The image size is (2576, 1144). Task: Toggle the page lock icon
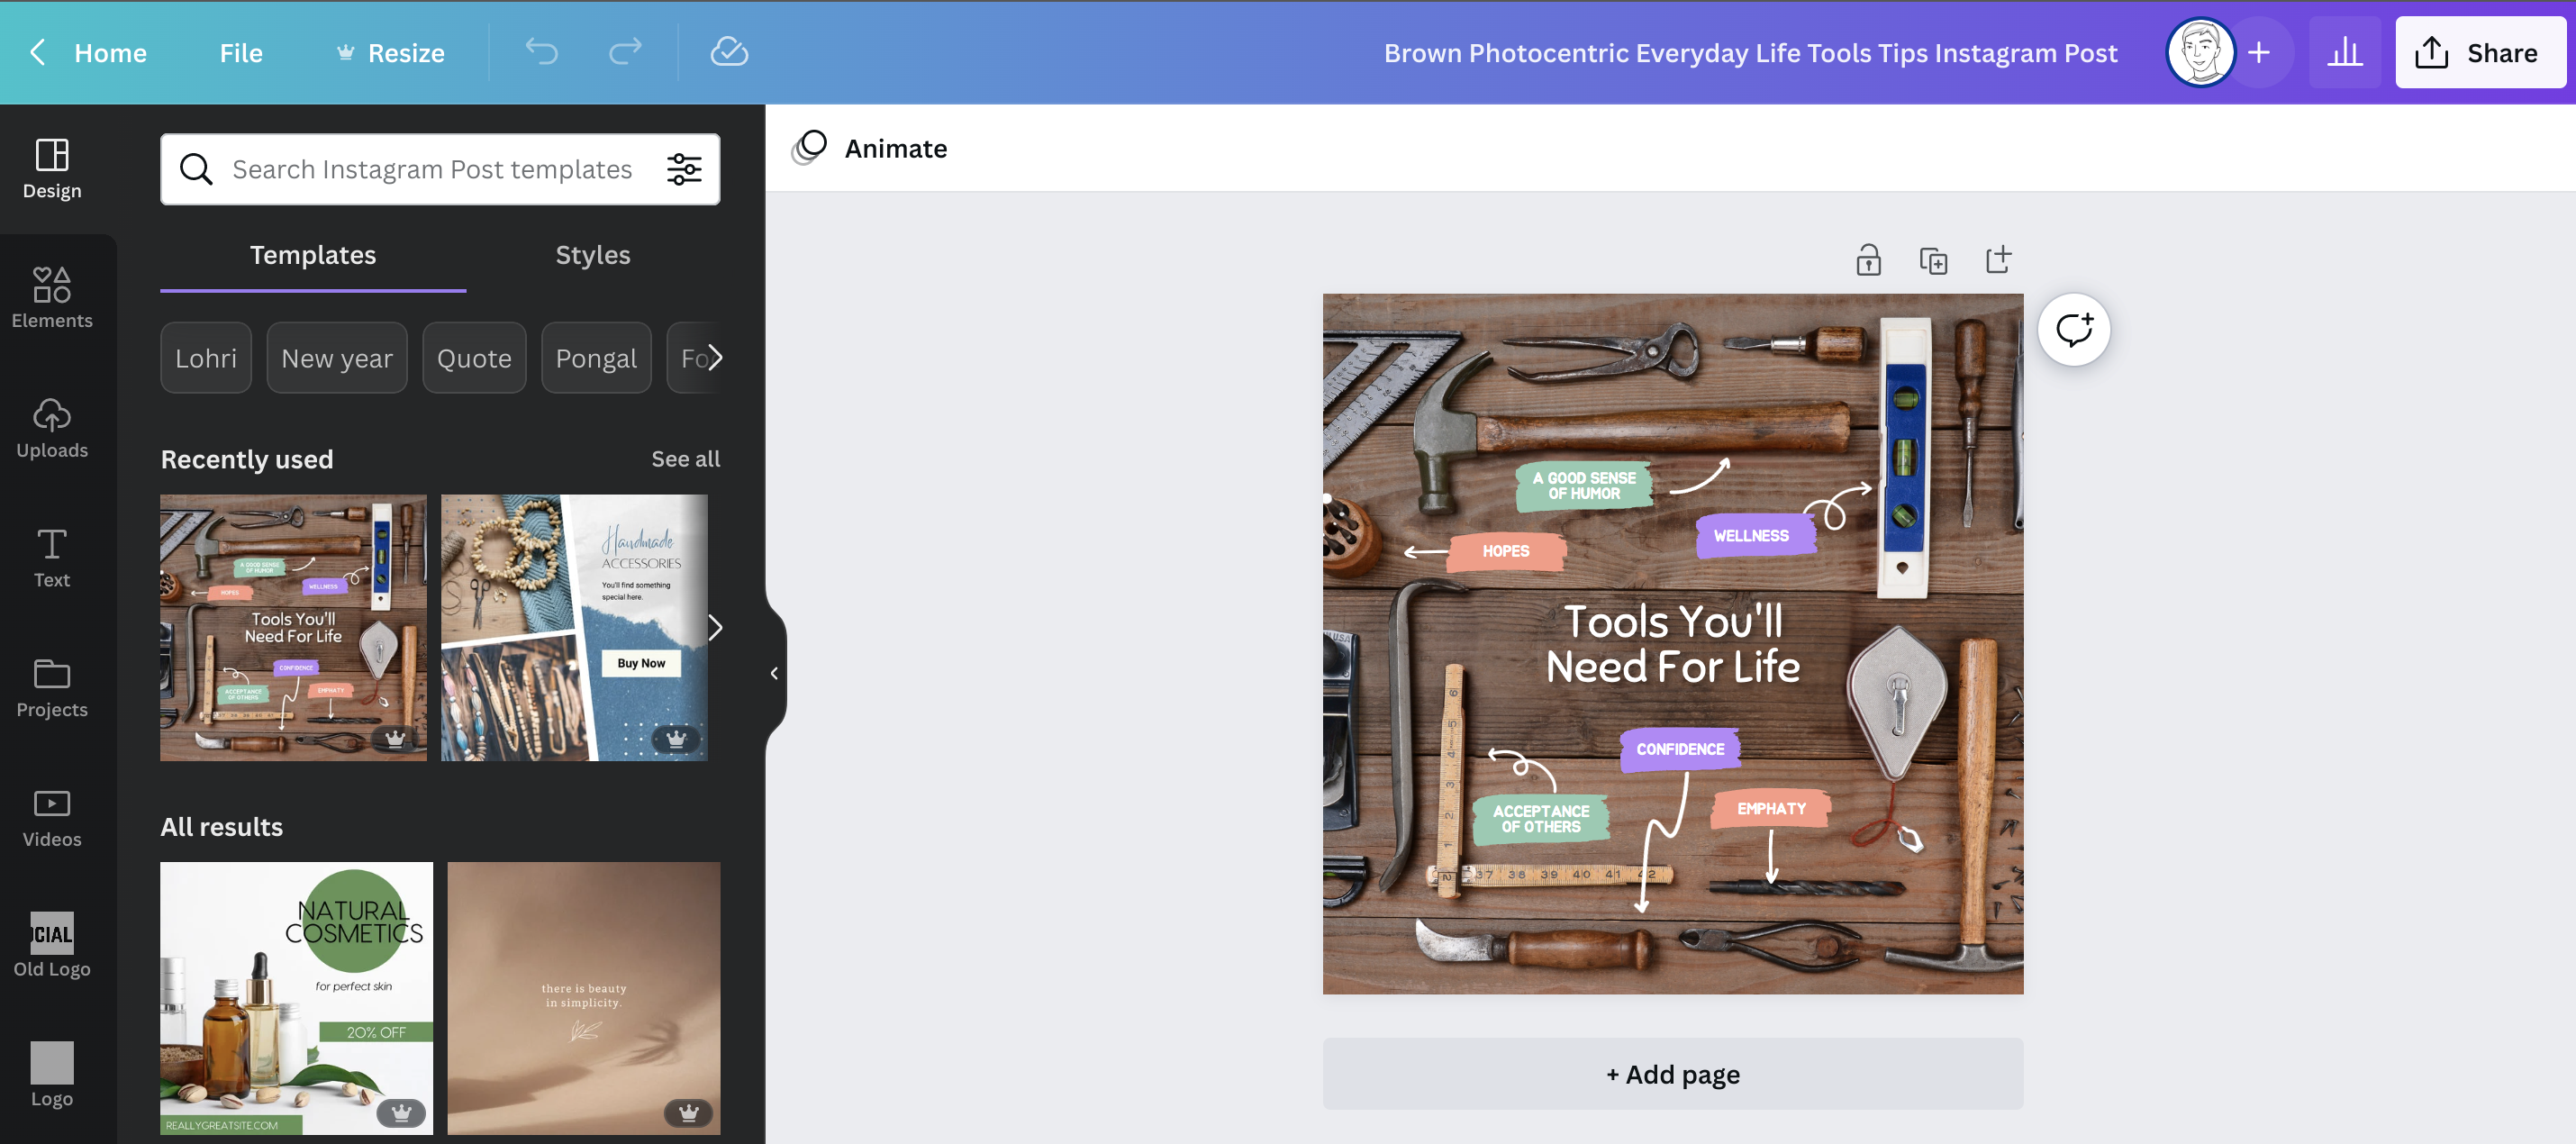click(x=1868, y=261)
